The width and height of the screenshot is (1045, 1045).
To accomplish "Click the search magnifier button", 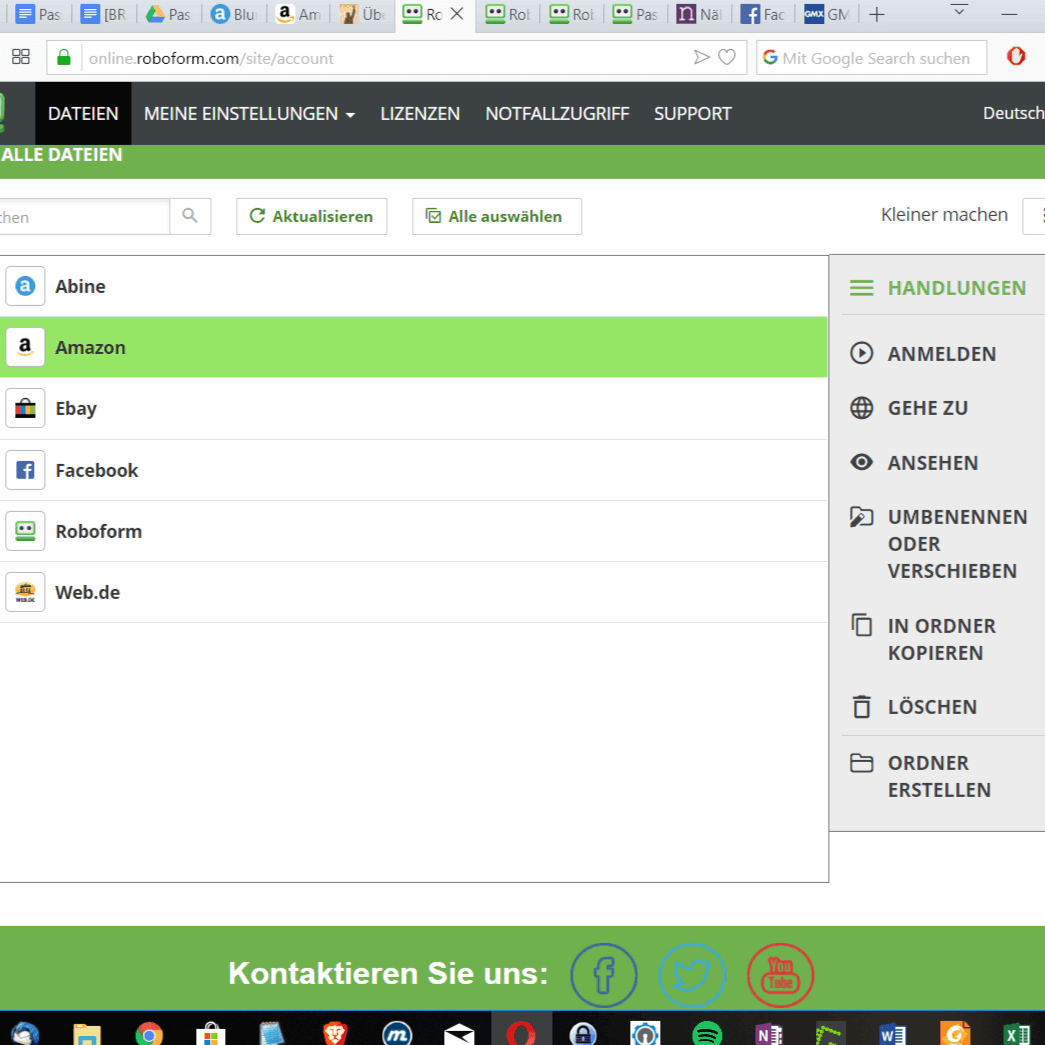I will click(x=190, y=217).
